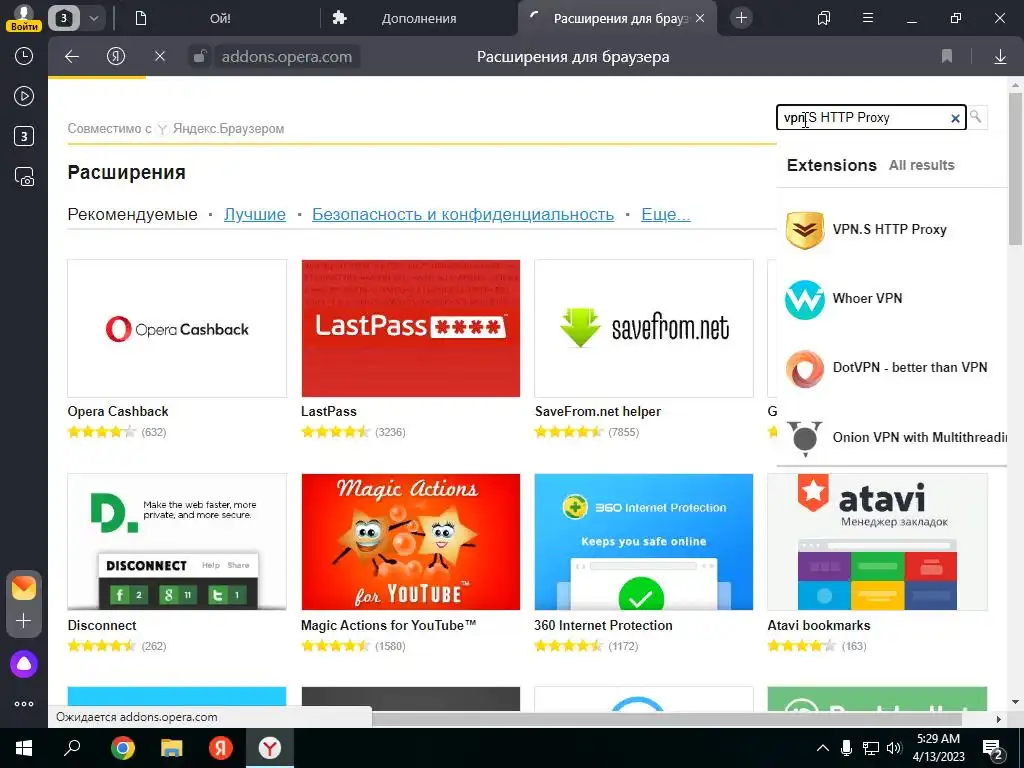The image size is (1024, 768).
Task: Open the savefrom.net extension thumbnail
Action: (643, 328)
